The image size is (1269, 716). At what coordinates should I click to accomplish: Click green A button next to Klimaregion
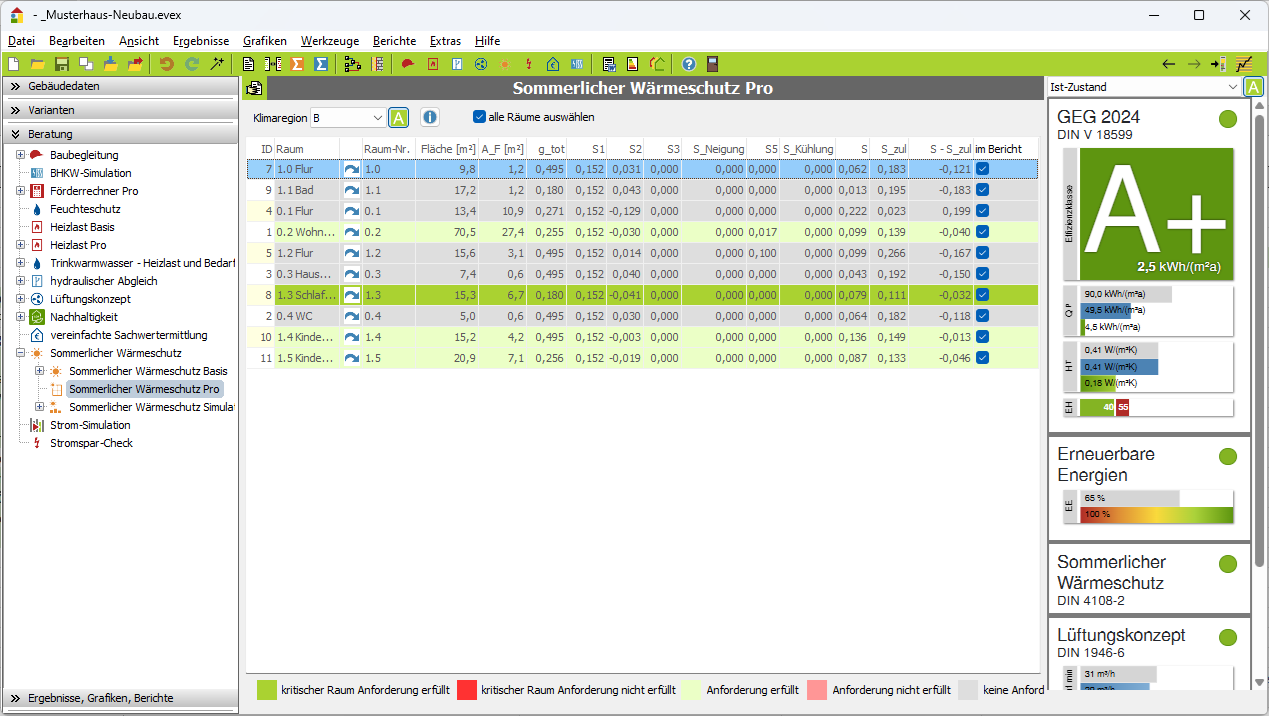(398, 118)
